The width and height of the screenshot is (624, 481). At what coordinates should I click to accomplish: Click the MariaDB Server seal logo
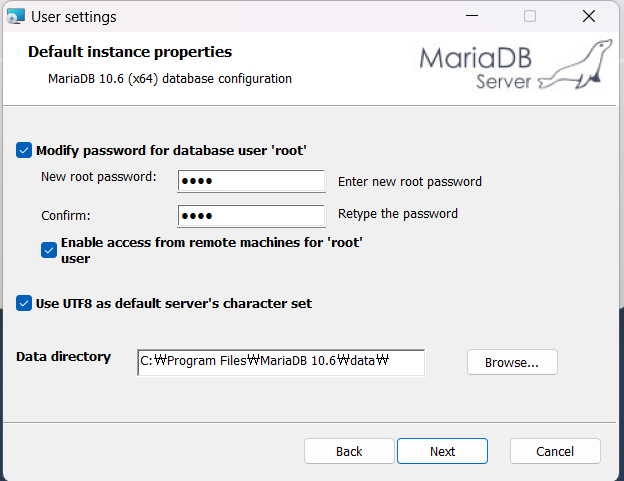pyautogui.click(x=515, y=65)
